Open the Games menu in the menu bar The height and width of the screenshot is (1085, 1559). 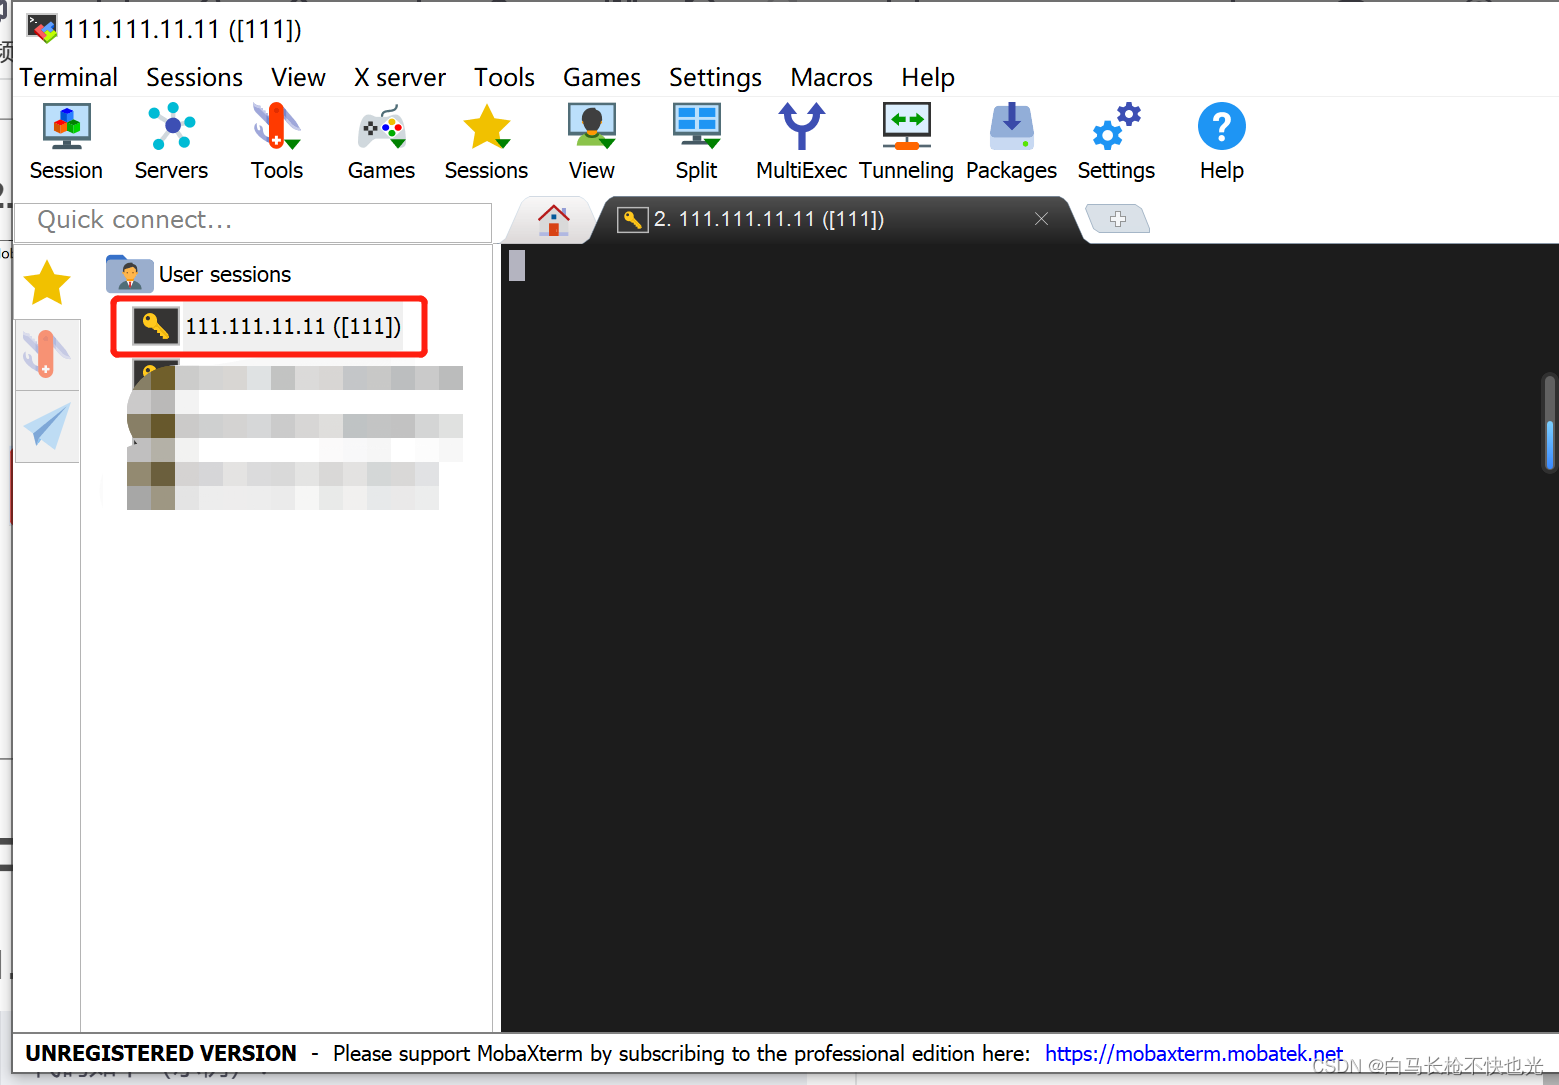(x=602, y=77)
